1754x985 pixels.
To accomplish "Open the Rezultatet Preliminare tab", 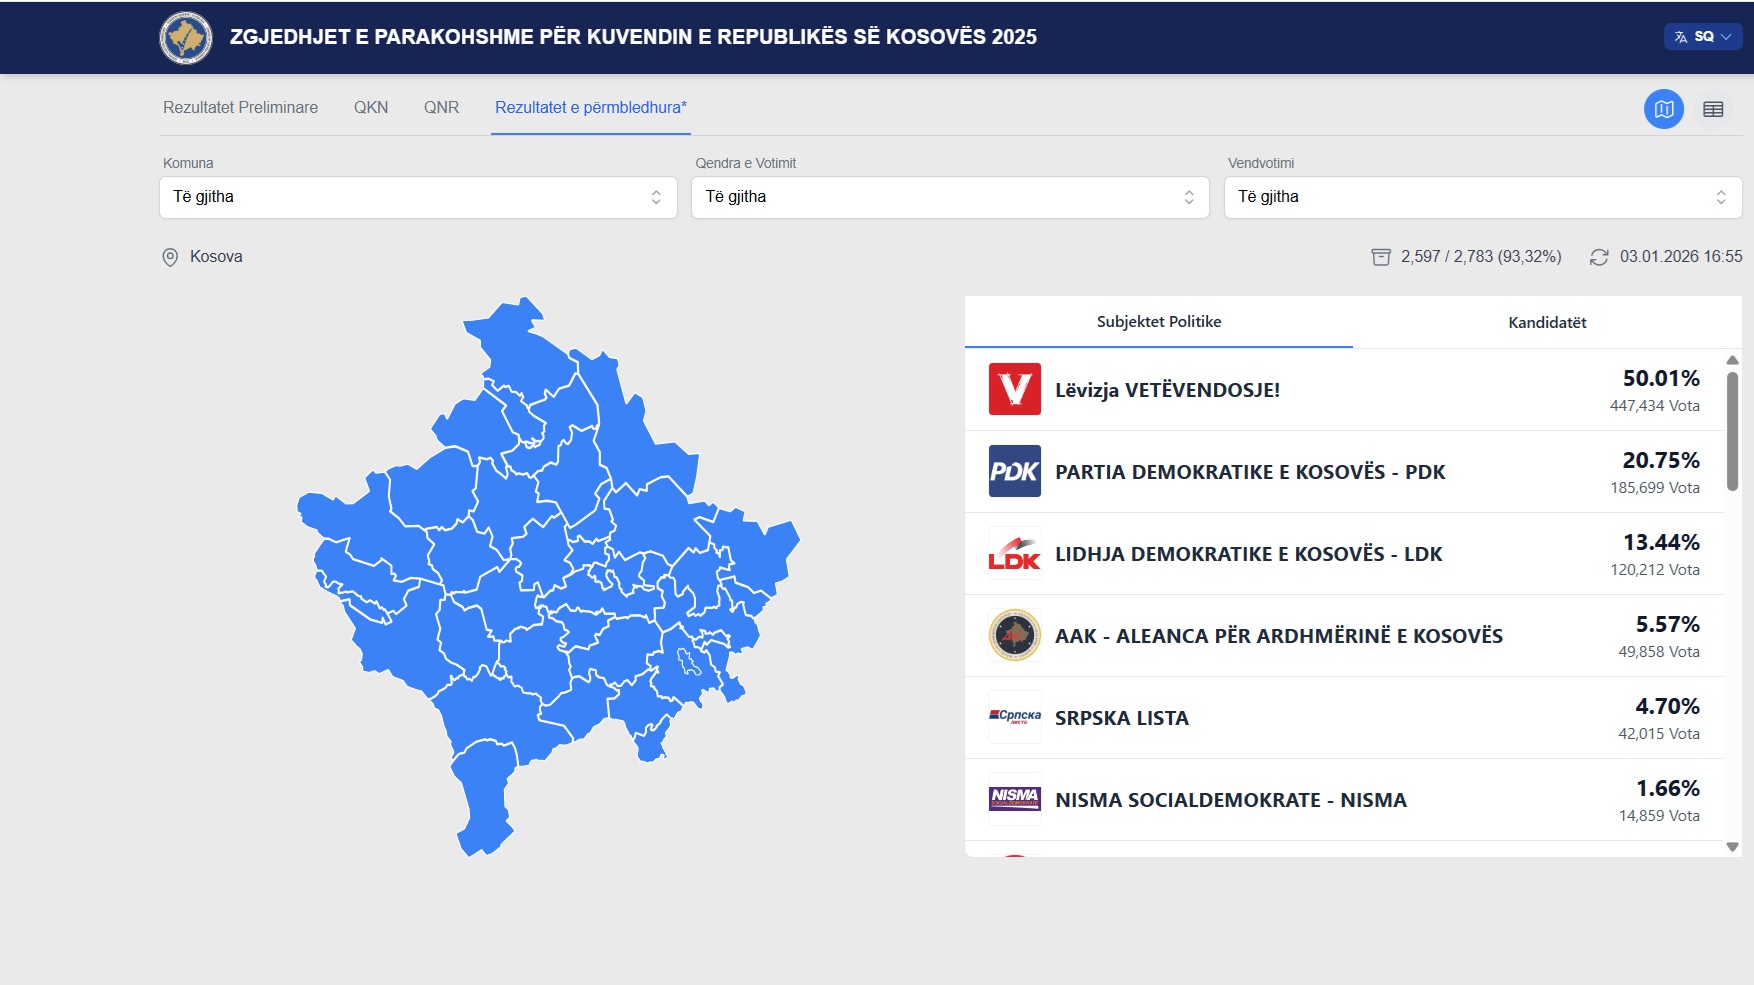I will click(x=240, y=108).
